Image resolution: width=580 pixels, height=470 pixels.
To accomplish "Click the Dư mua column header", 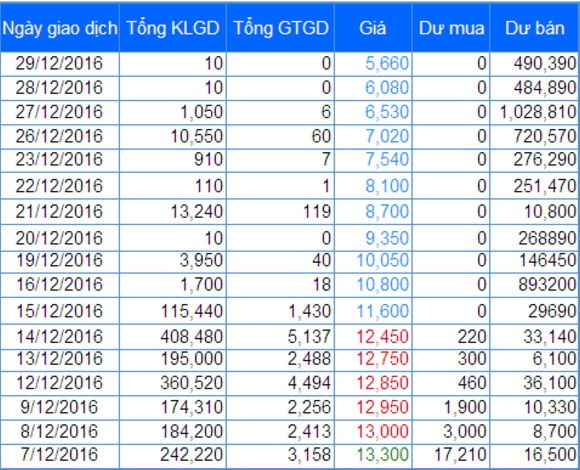I will pyautogui.click(x=451, y=28).
